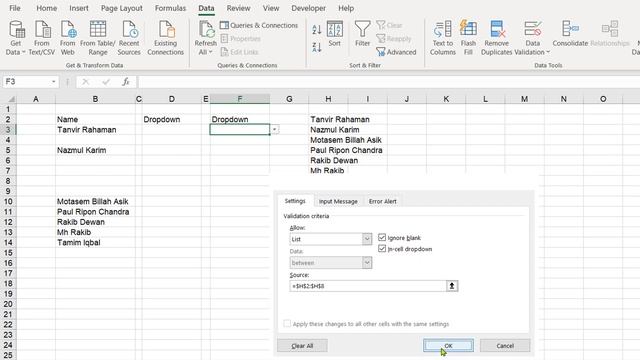Switch to the Developer ribbon tab
640x360 pixels.
point(309,8)
